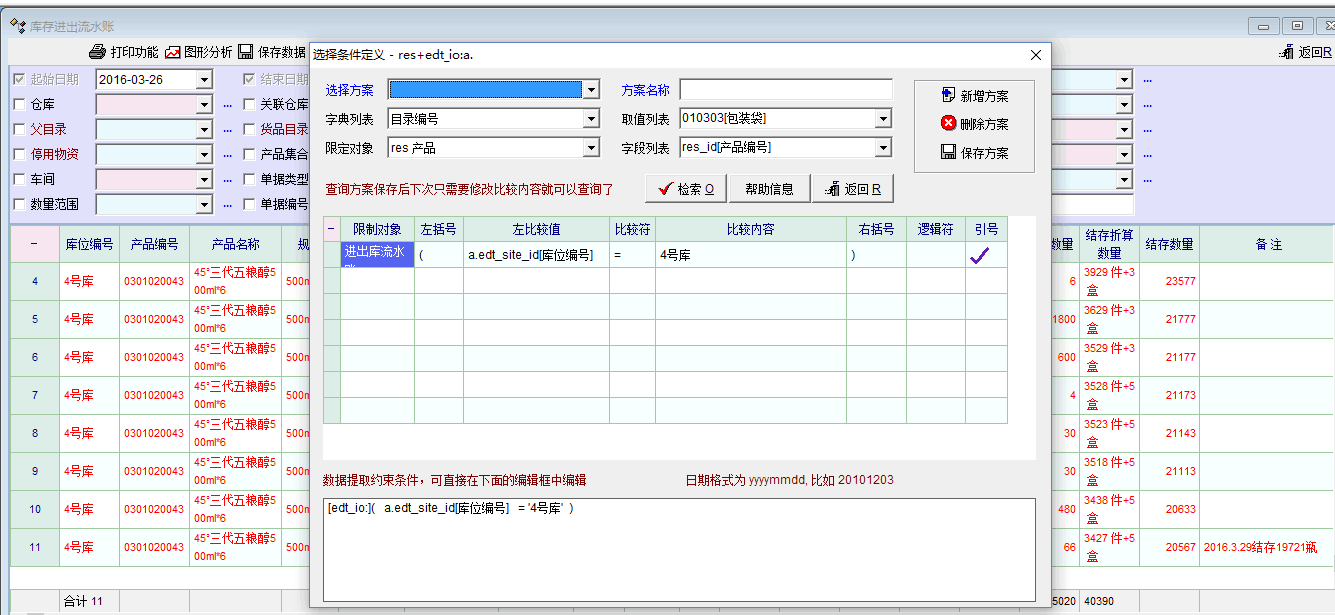
Task: Click the 帮助信息 button
Action: [769, 189]
